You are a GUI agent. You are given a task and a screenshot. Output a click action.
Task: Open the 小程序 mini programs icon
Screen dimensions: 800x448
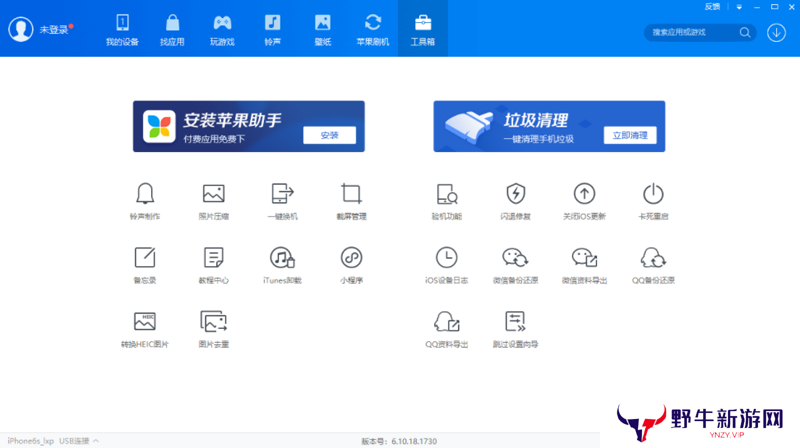pyautogui.click(x=351, y=258)
